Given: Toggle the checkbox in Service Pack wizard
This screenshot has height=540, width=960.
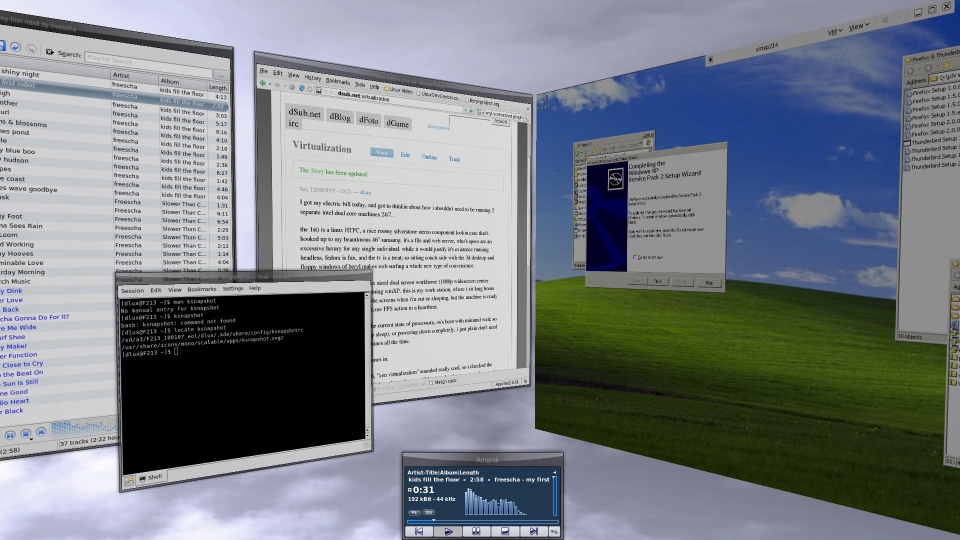Looking at the screenshot, I should click(x=635, y=257).
